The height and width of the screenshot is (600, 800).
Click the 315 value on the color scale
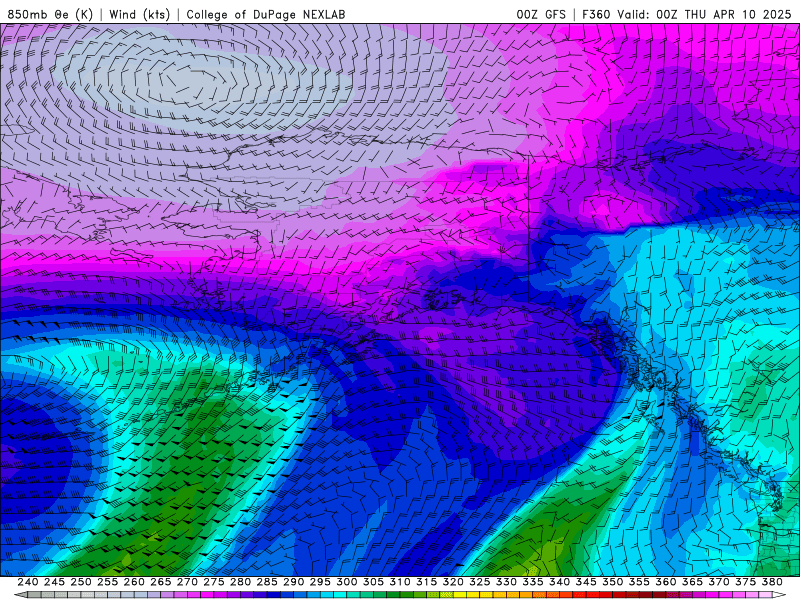click(x=426, y=582)
